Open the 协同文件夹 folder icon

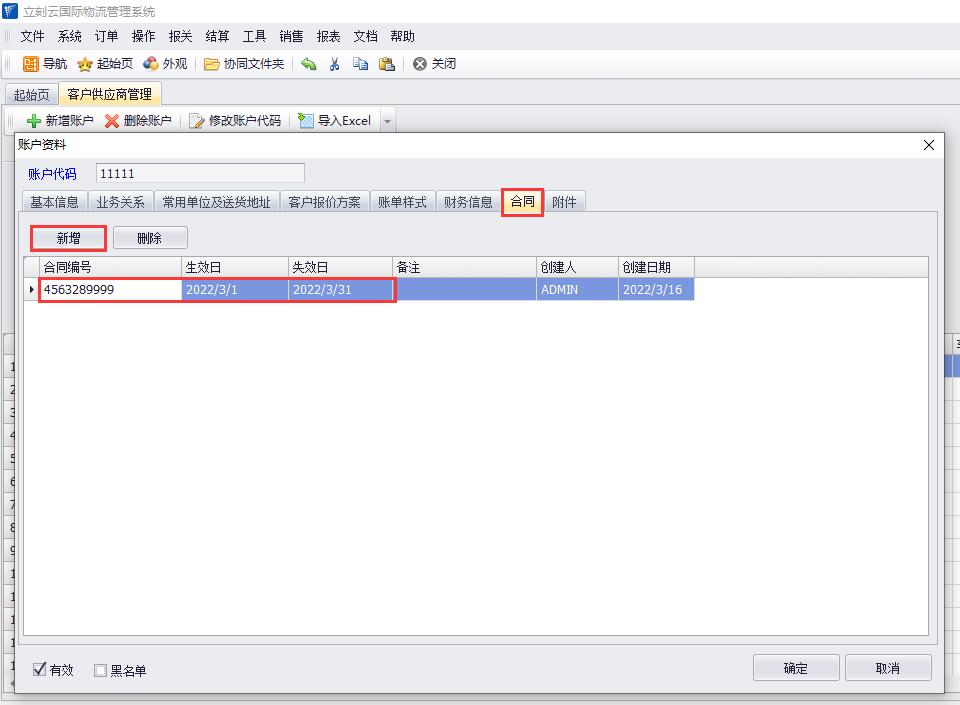point(211,64)
